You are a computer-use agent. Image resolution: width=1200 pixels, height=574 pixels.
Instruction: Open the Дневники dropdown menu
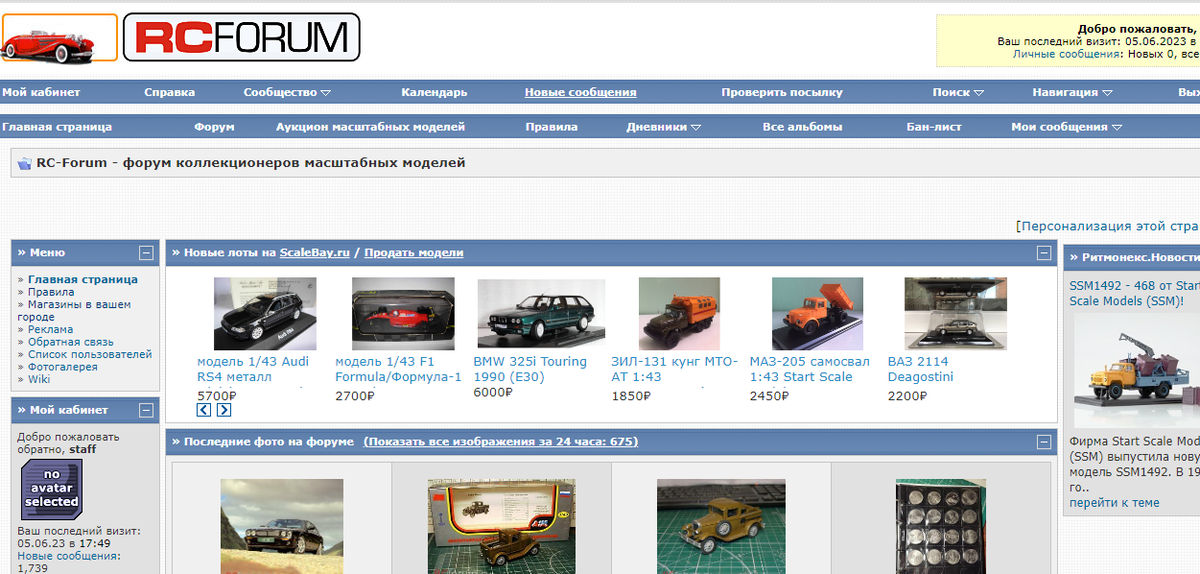663,127
